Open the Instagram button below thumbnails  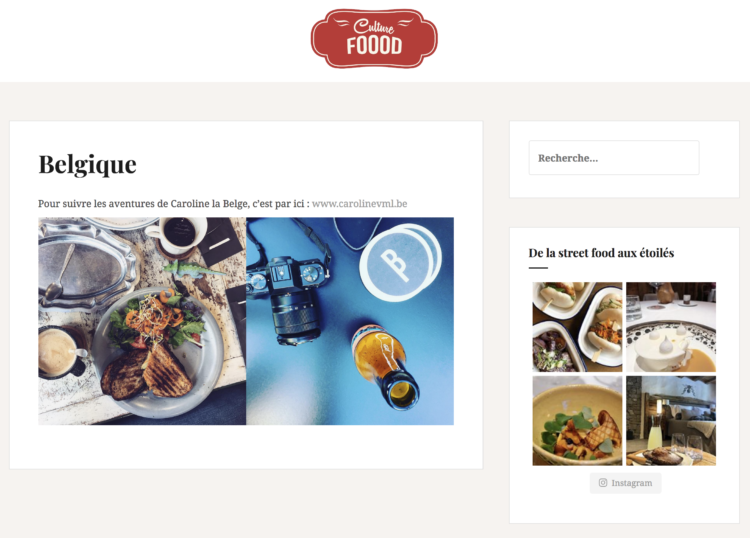pos(626,483)
